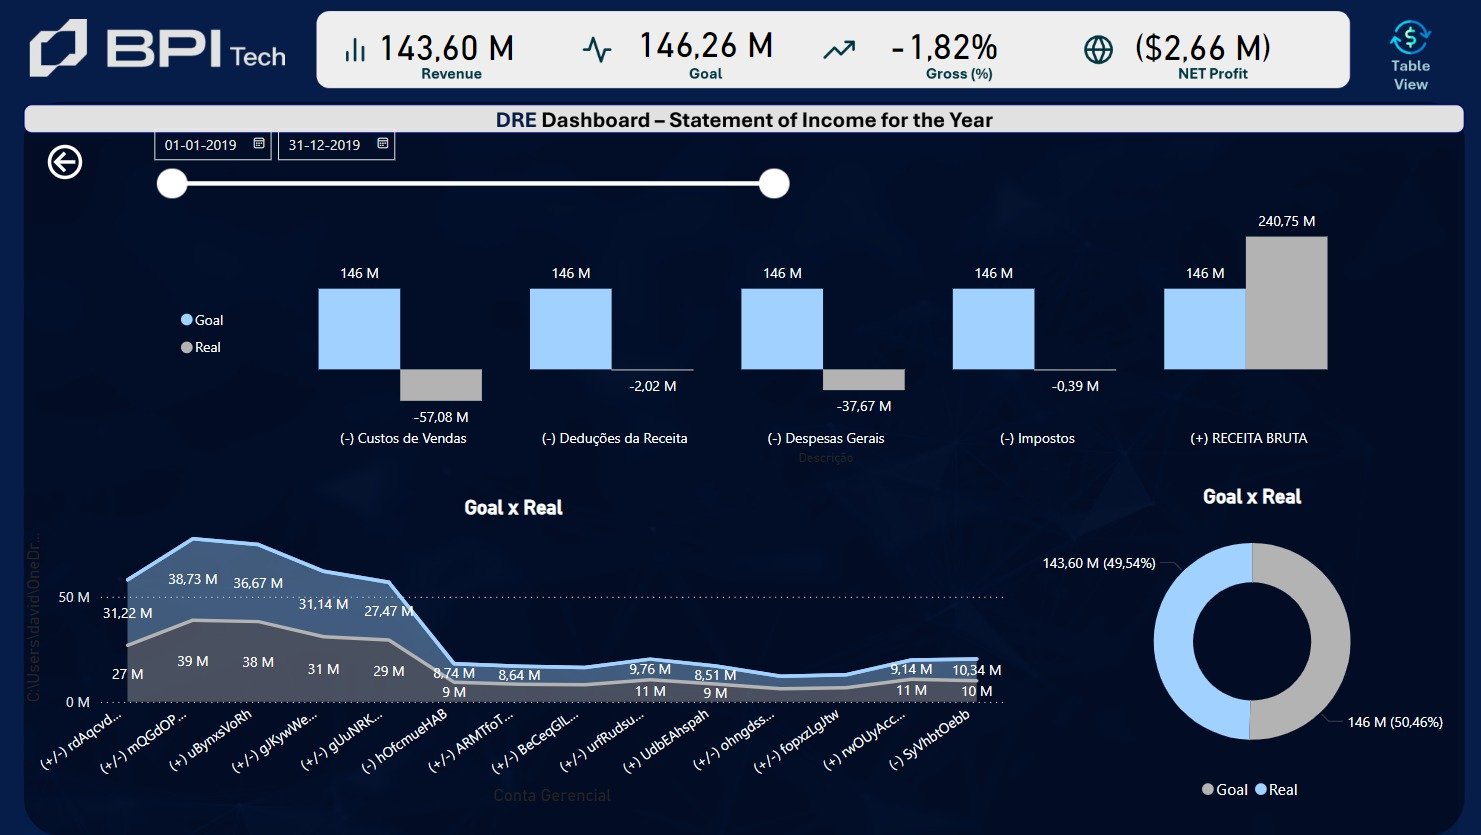The height and width of the screenshot is (835, 1481).
Task: Toggle Real legend under donut chart
Action: (x=1276, y=790)
